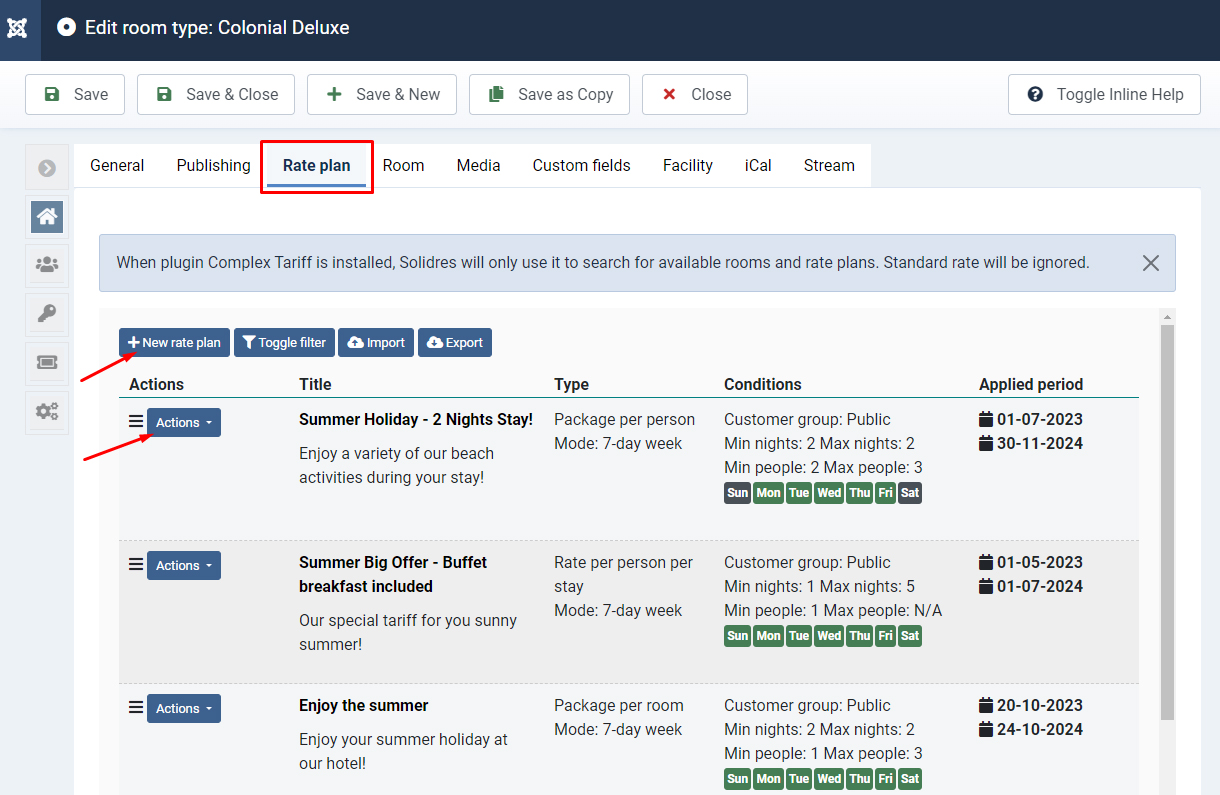Open the customers group sidebar icon
The height and width of the screenshot is (795, 1220).
point(47,265)
